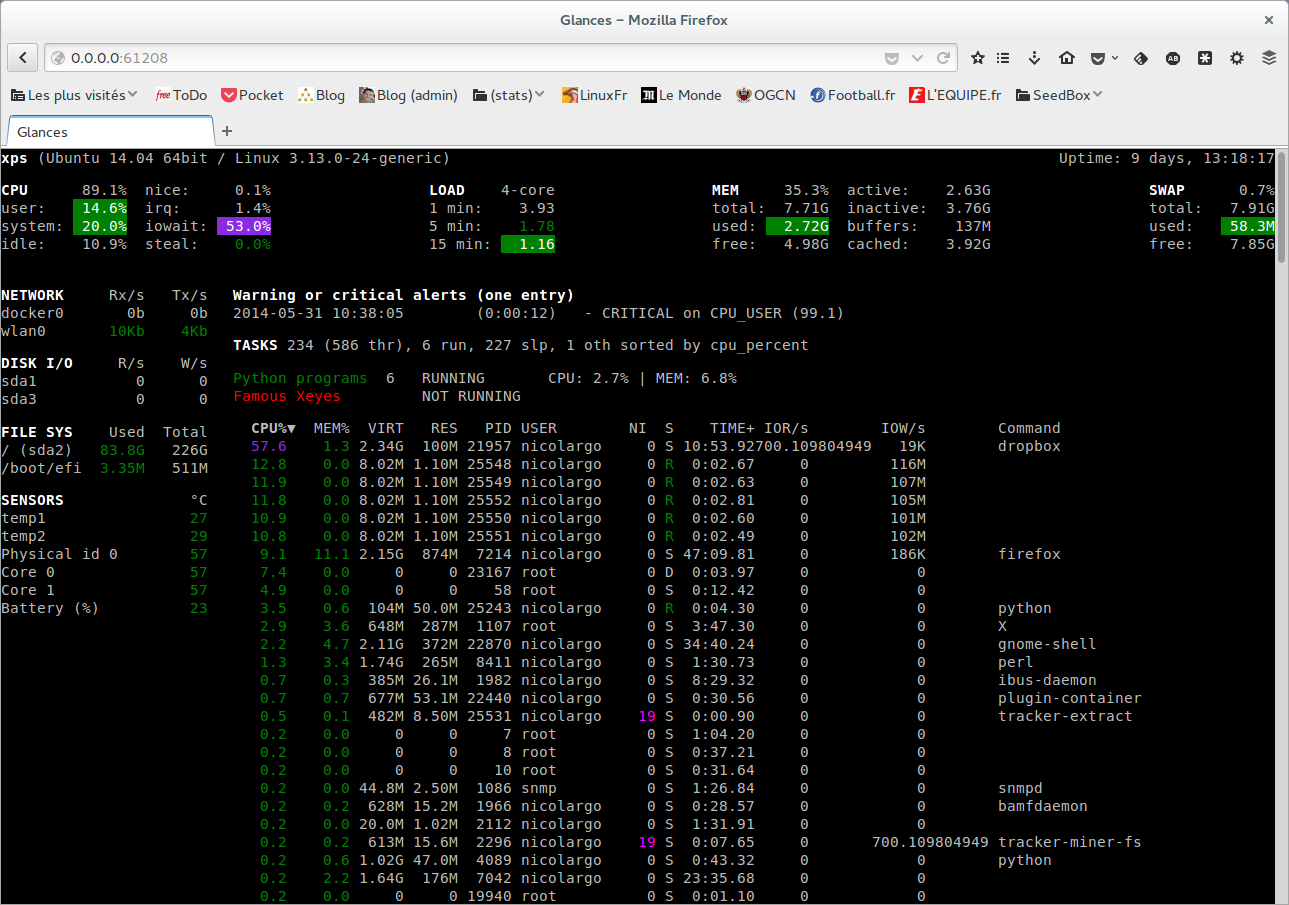Open the Le Monde bookmark

tap(681, 95)
